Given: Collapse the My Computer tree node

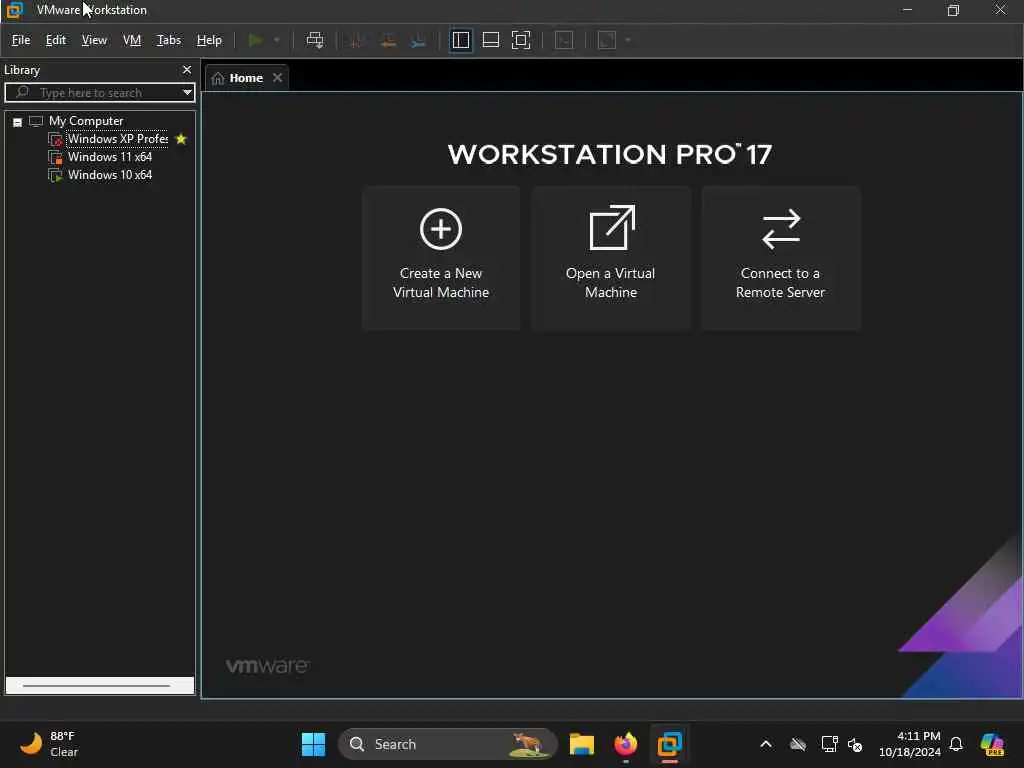Looking at the screenshot, I should coord(18,122).
